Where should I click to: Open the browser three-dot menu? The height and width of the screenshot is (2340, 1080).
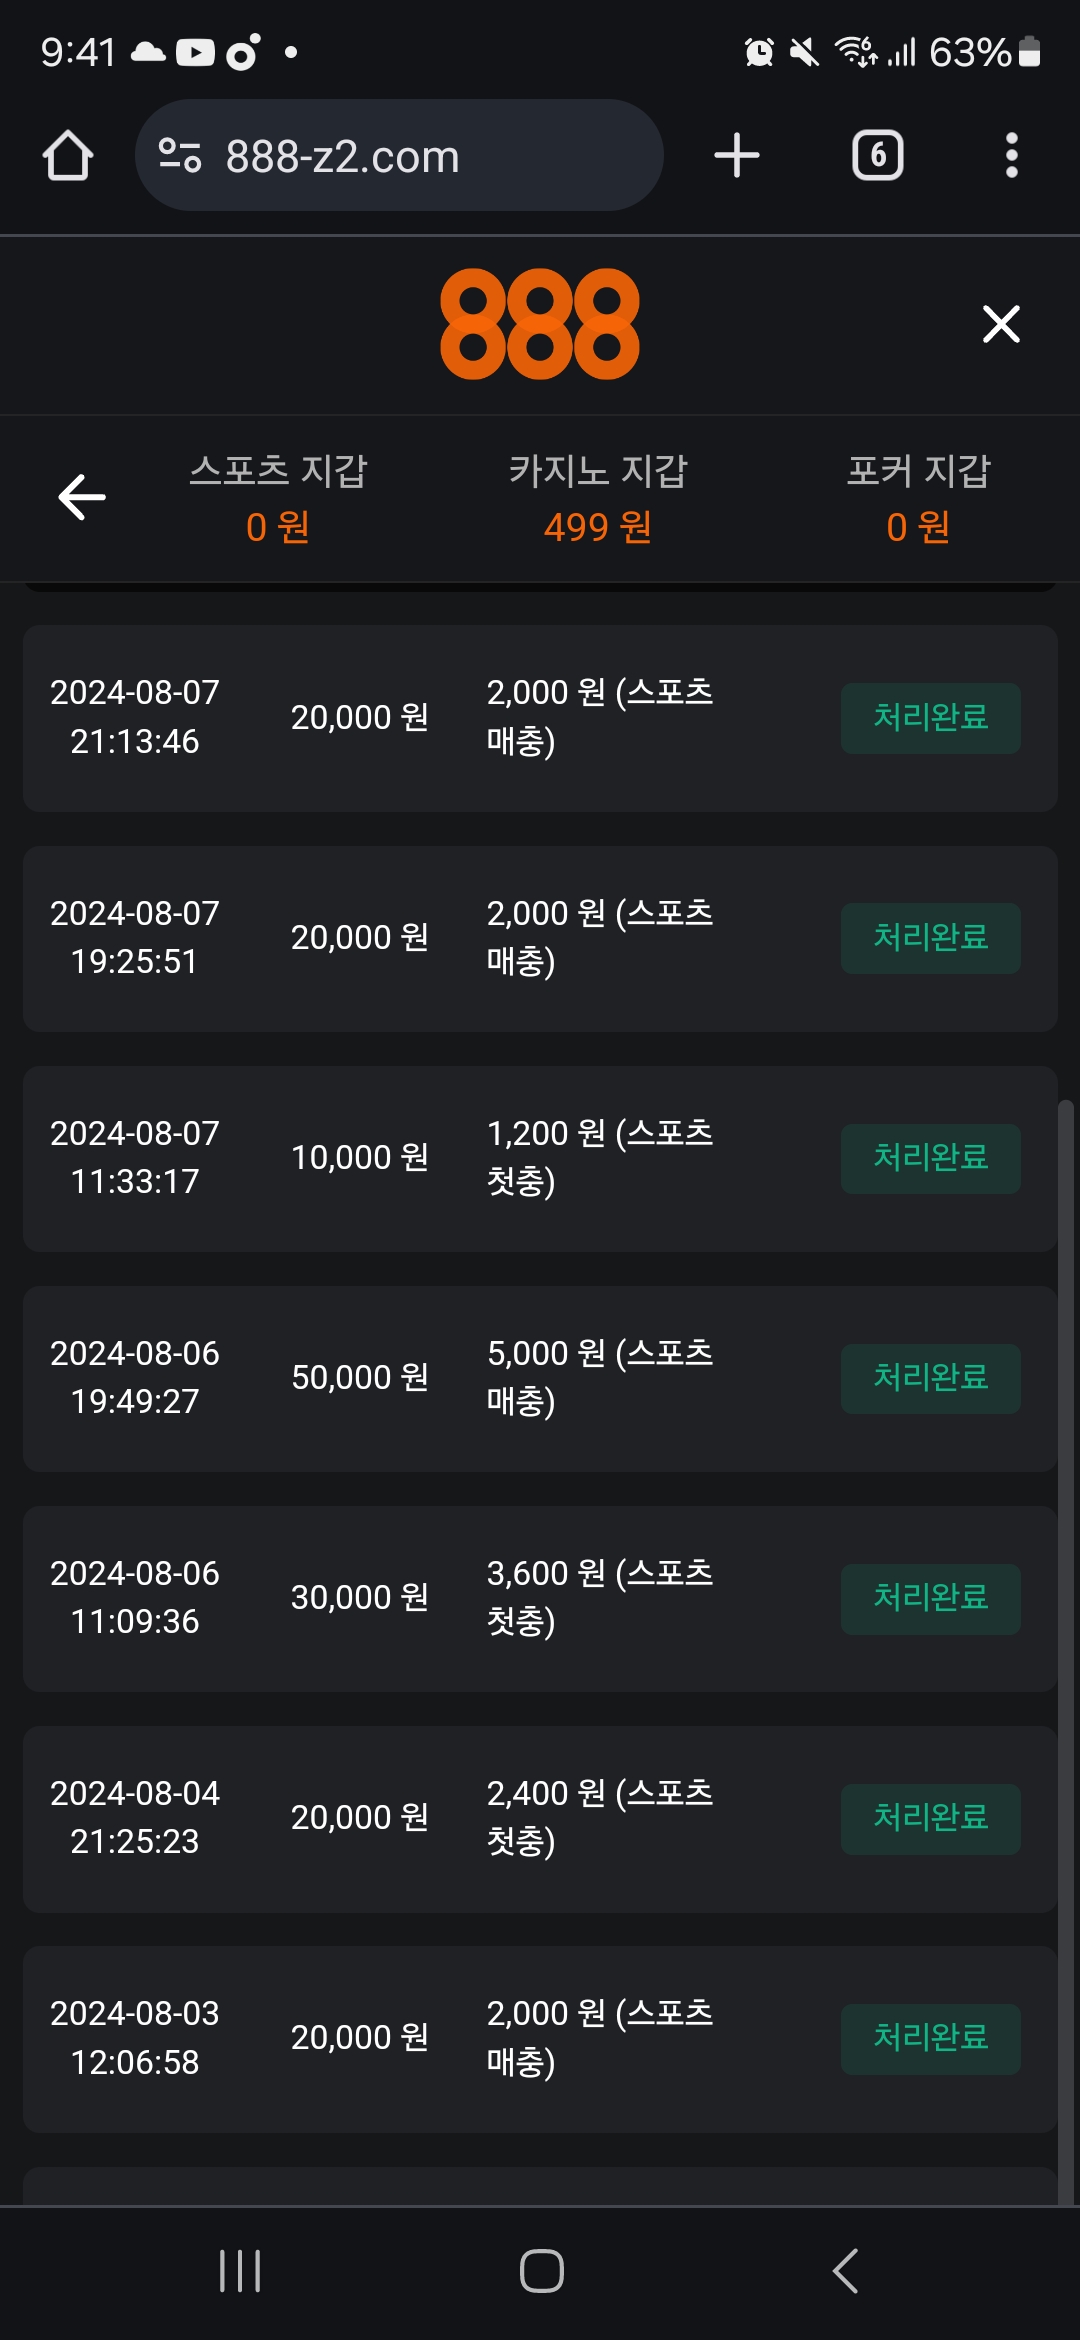1011,156
